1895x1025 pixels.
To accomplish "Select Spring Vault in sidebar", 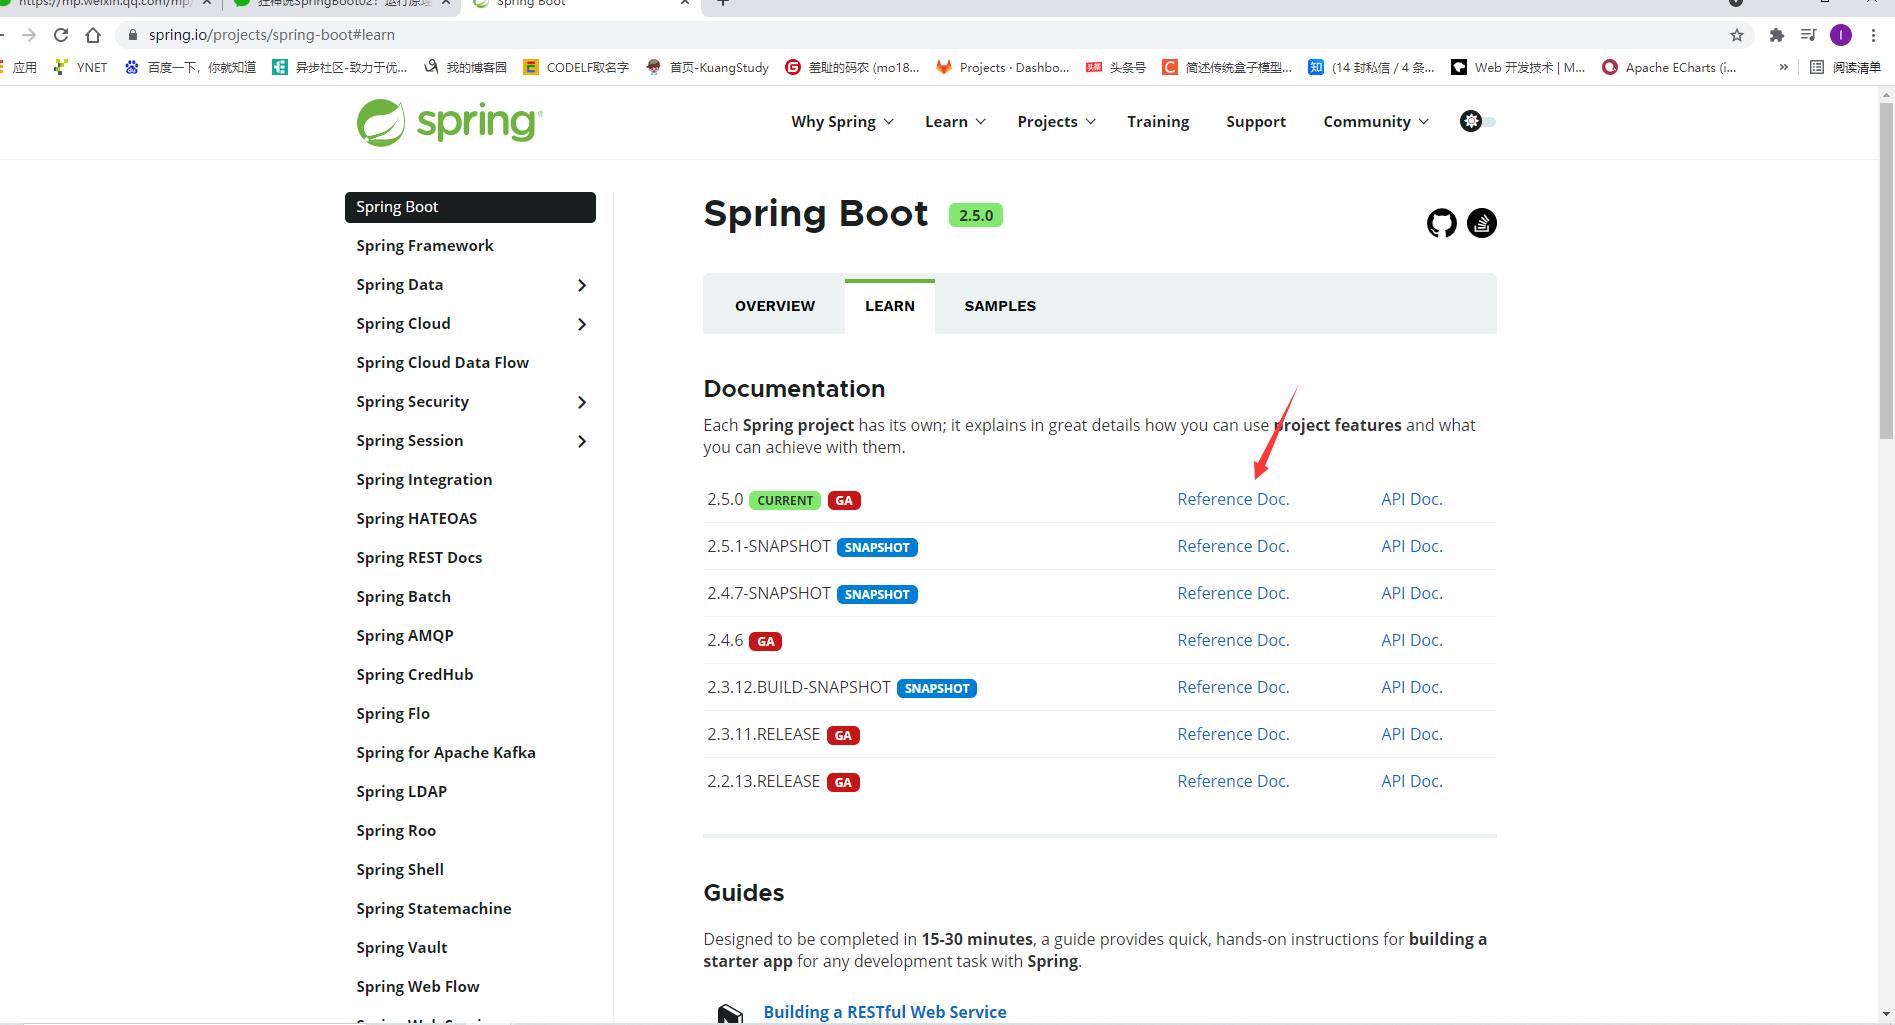I will point(402,948).
